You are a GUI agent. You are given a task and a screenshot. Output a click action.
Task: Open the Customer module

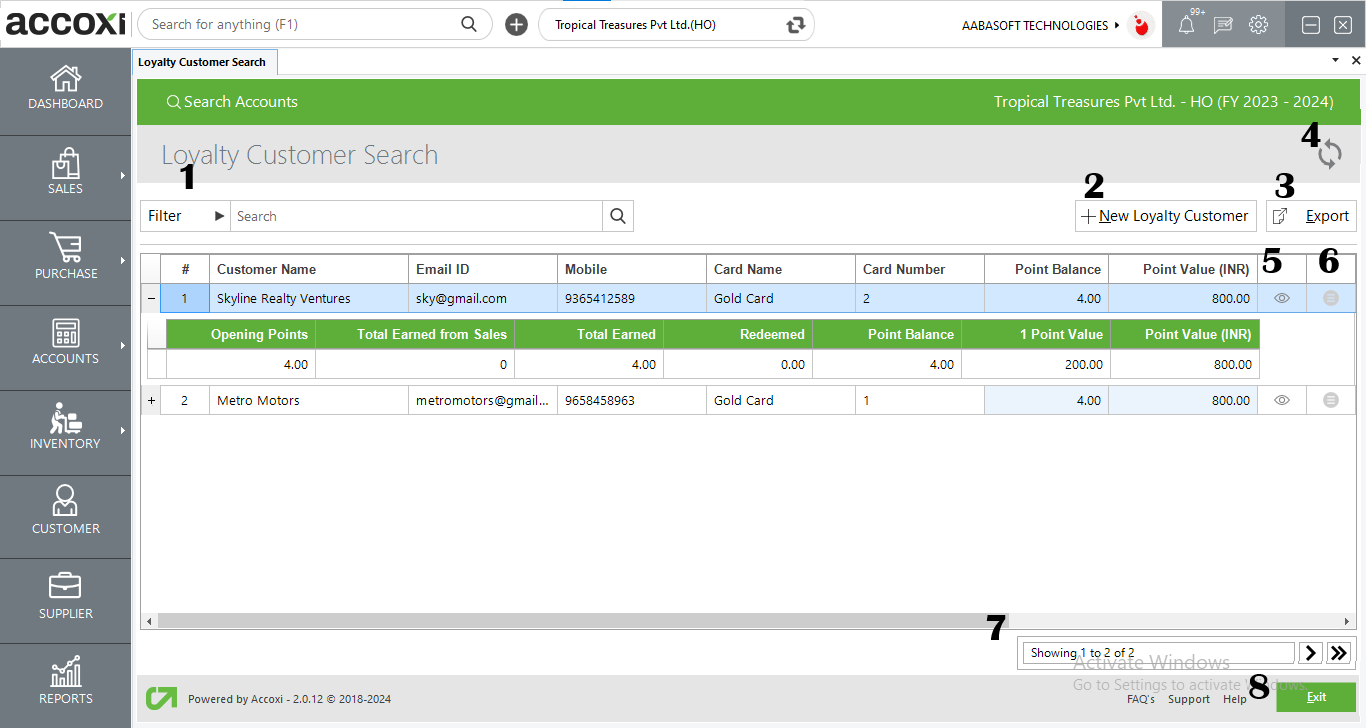[x=65, y=515]
